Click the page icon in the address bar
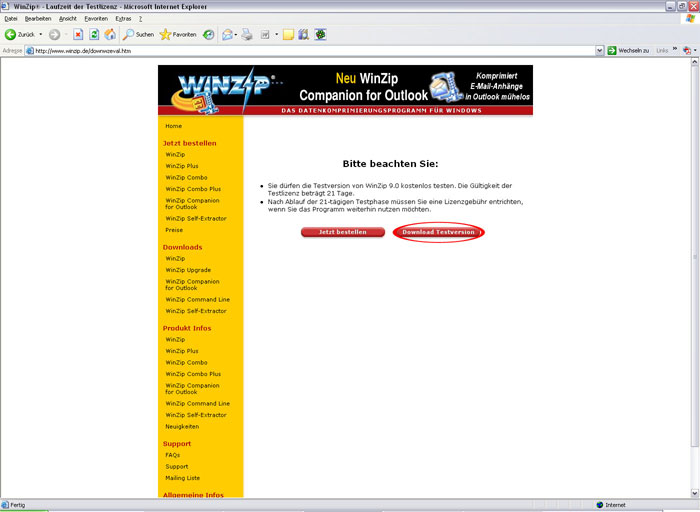This screenshot has width=700, height=512. [x=30, y=51]
